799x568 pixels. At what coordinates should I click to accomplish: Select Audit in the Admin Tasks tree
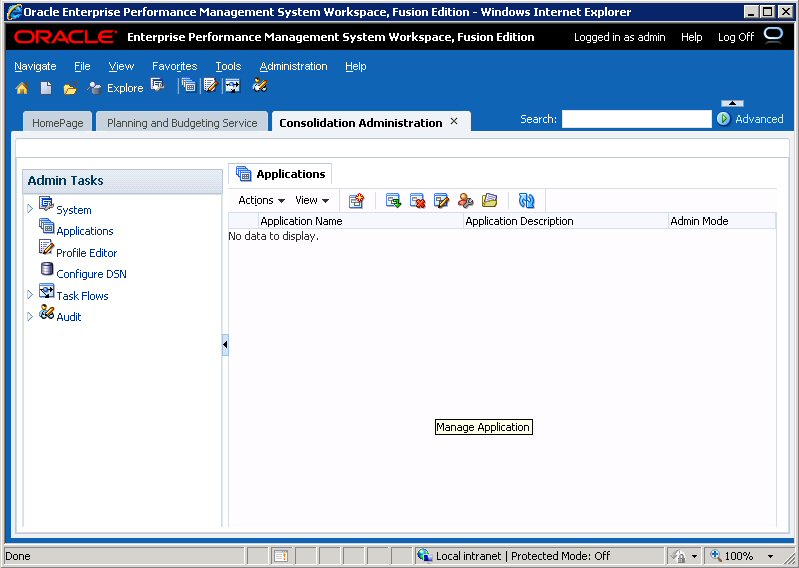[x=69, y=317]
